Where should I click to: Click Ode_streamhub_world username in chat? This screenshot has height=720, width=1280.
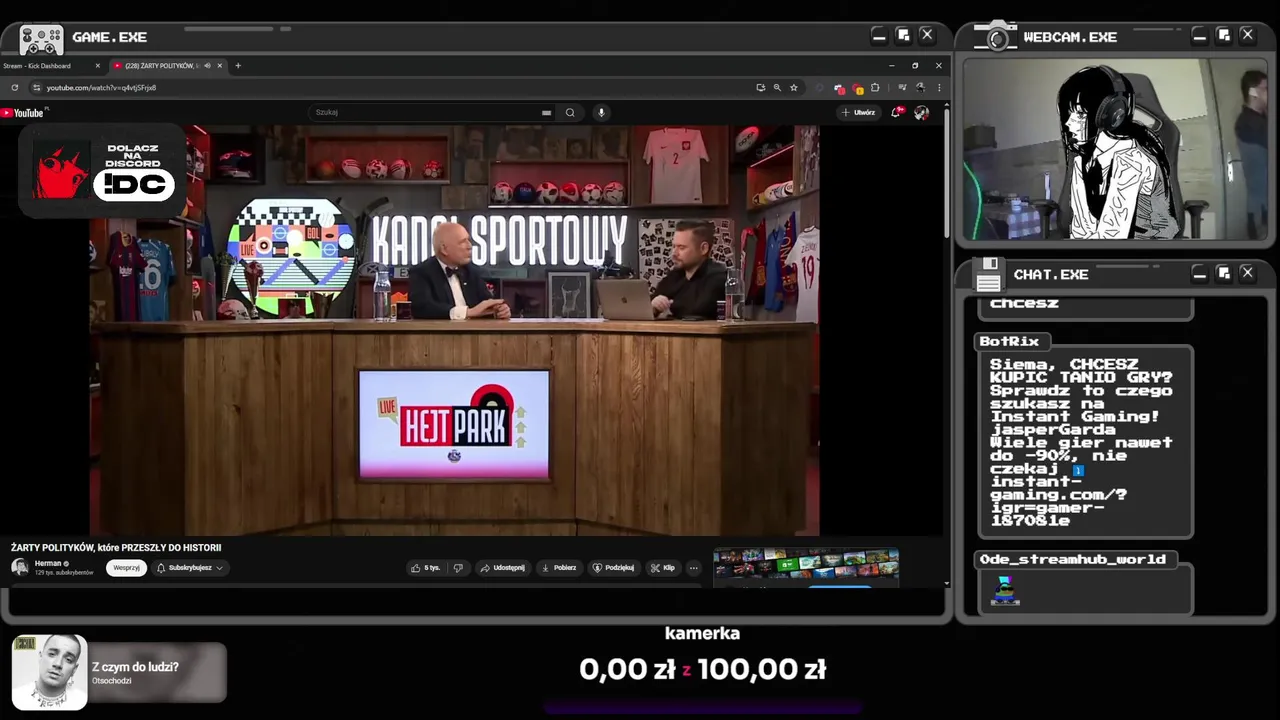click(x=1072, y=559)
